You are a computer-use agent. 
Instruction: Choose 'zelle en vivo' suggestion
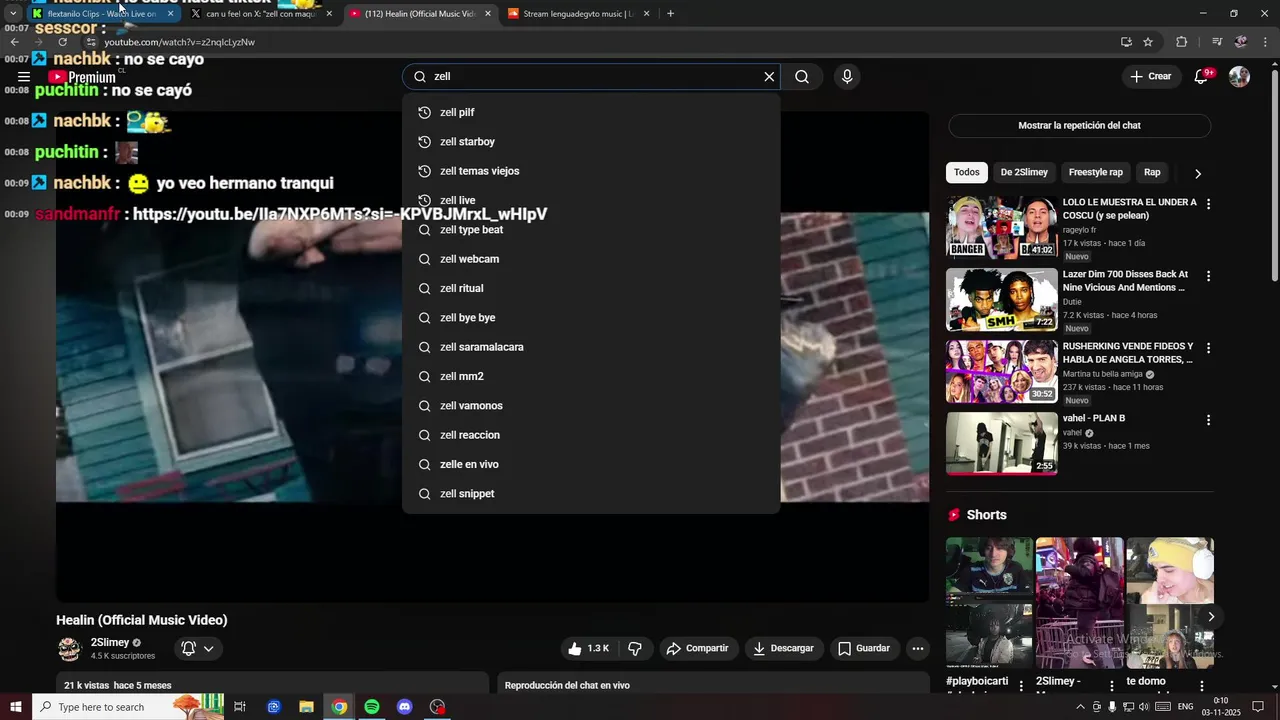[591, 464]
